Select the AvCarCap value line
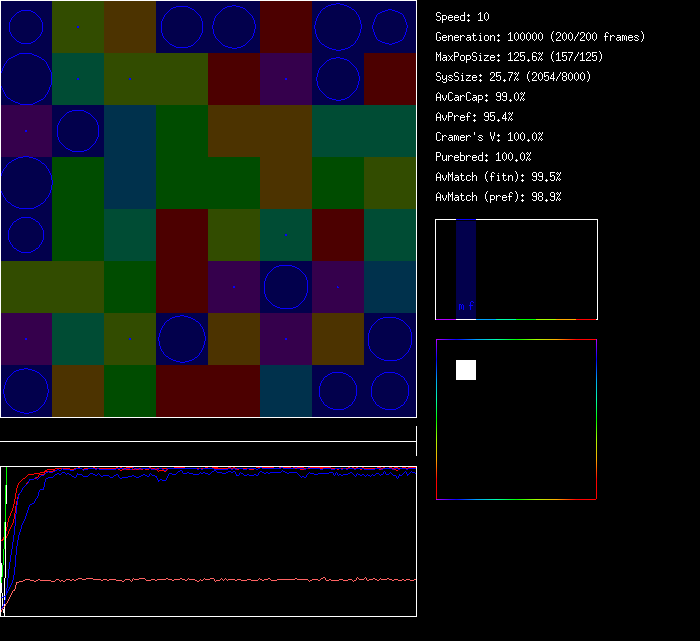Viewport: 700px width, 641px height. pos(481,97)
